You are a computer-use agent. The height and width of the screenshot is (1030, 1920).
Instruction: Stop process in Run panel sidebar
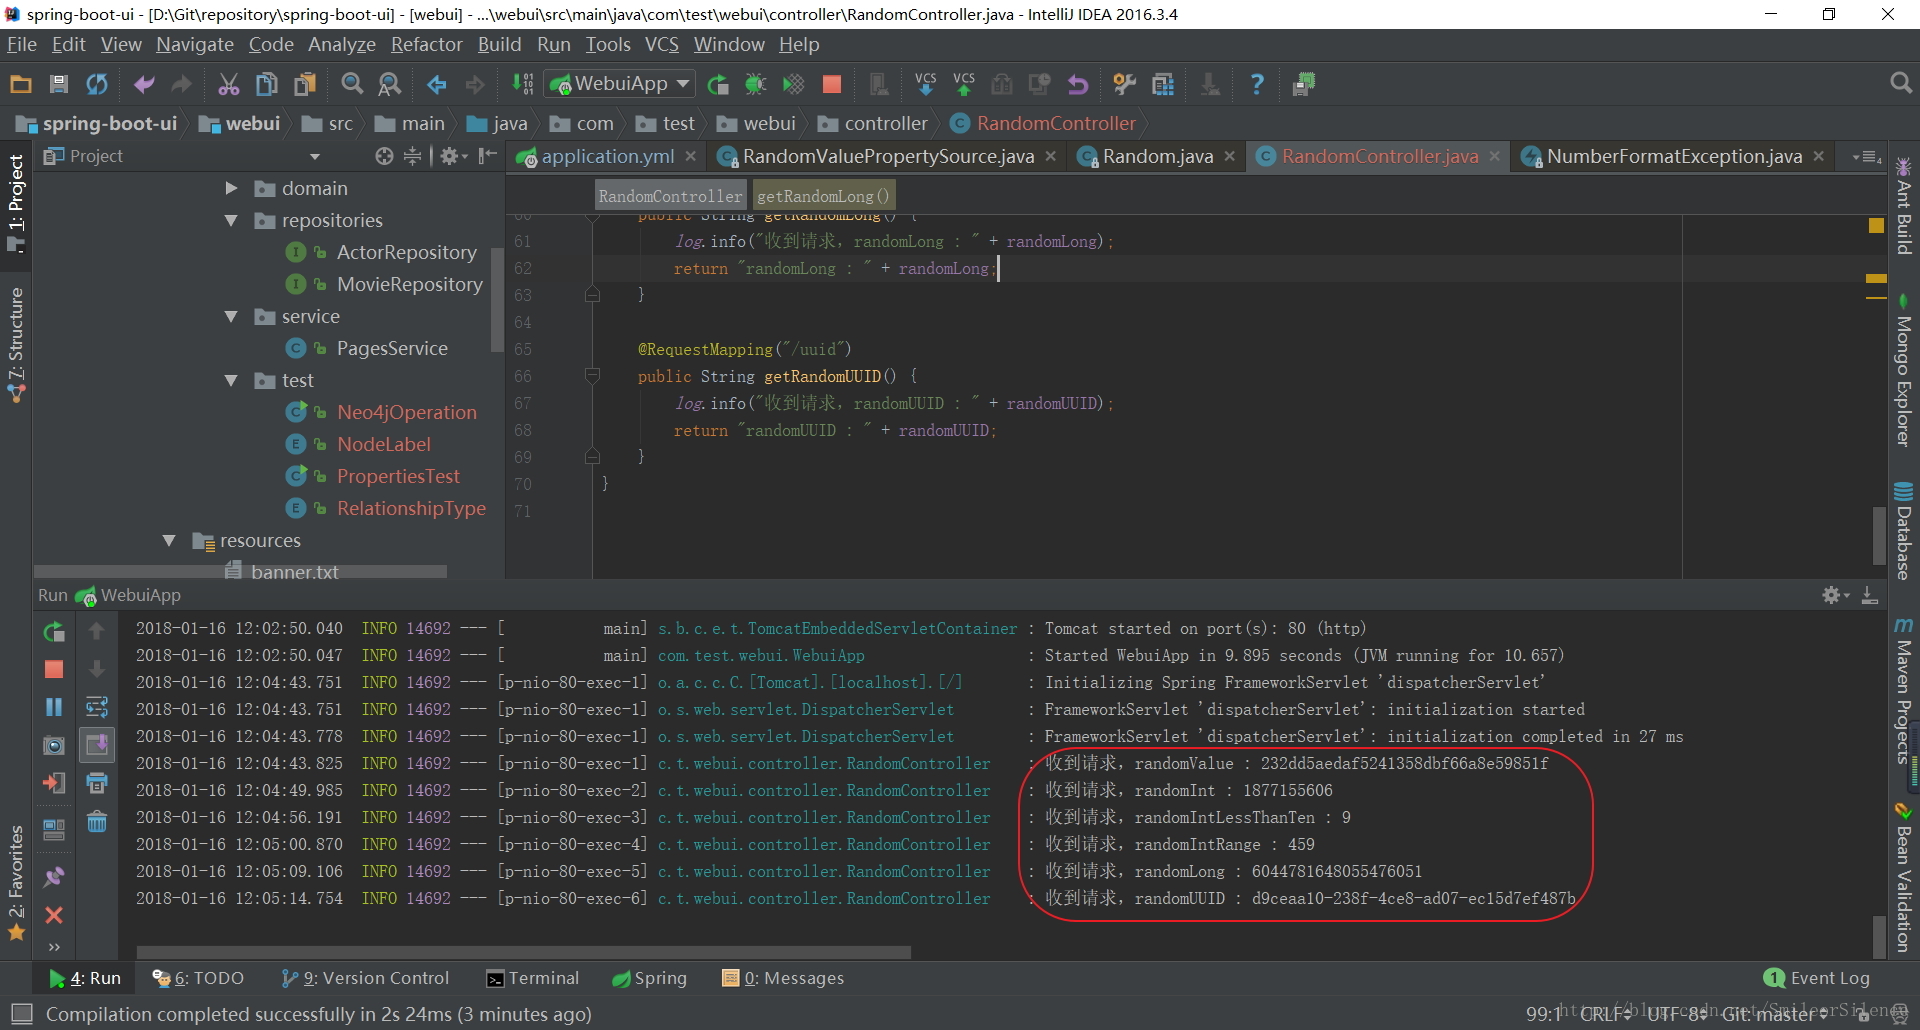[x=54, y=669]
